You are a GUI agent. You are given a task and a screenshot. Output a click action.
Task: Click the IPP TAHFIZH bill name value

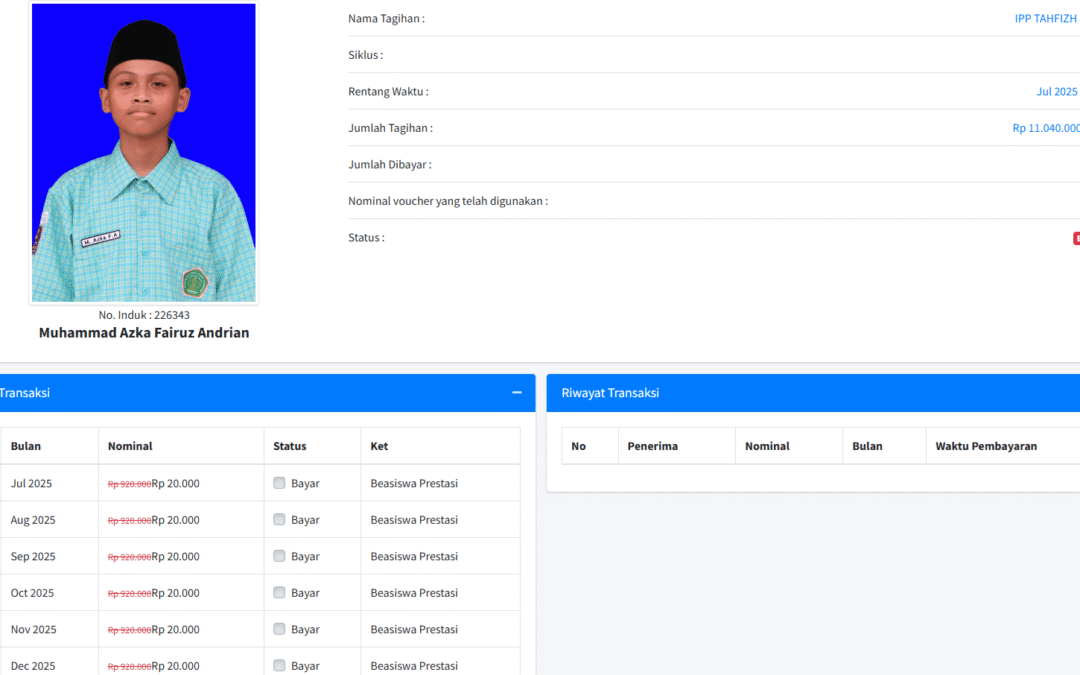pos(1045,19)
